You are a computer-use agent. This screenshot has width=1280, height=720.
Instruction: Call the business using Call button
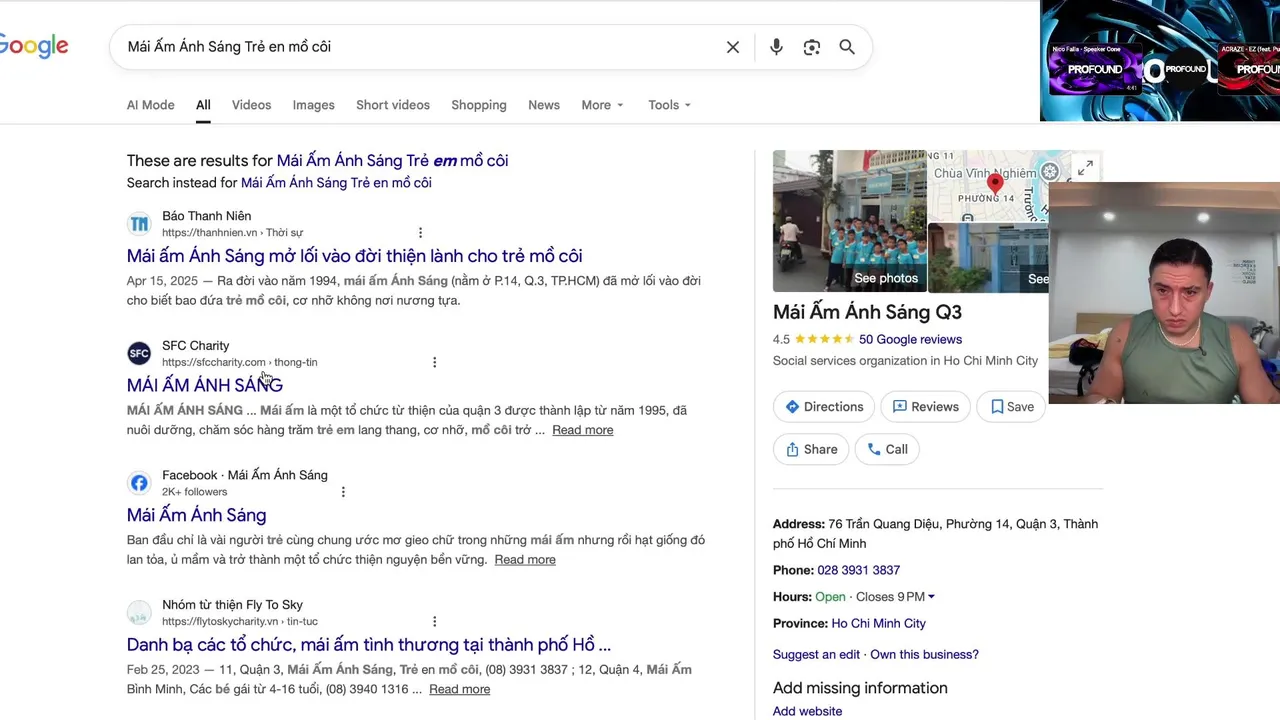coord(887,449)
